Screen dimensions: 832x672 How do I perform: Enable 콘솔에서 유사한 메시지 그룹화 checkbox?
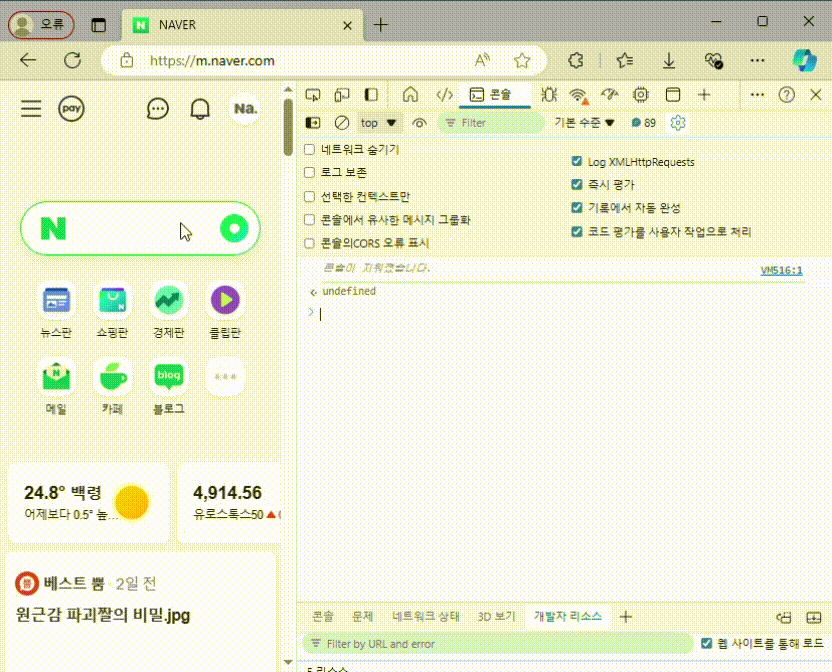point(309,220)
